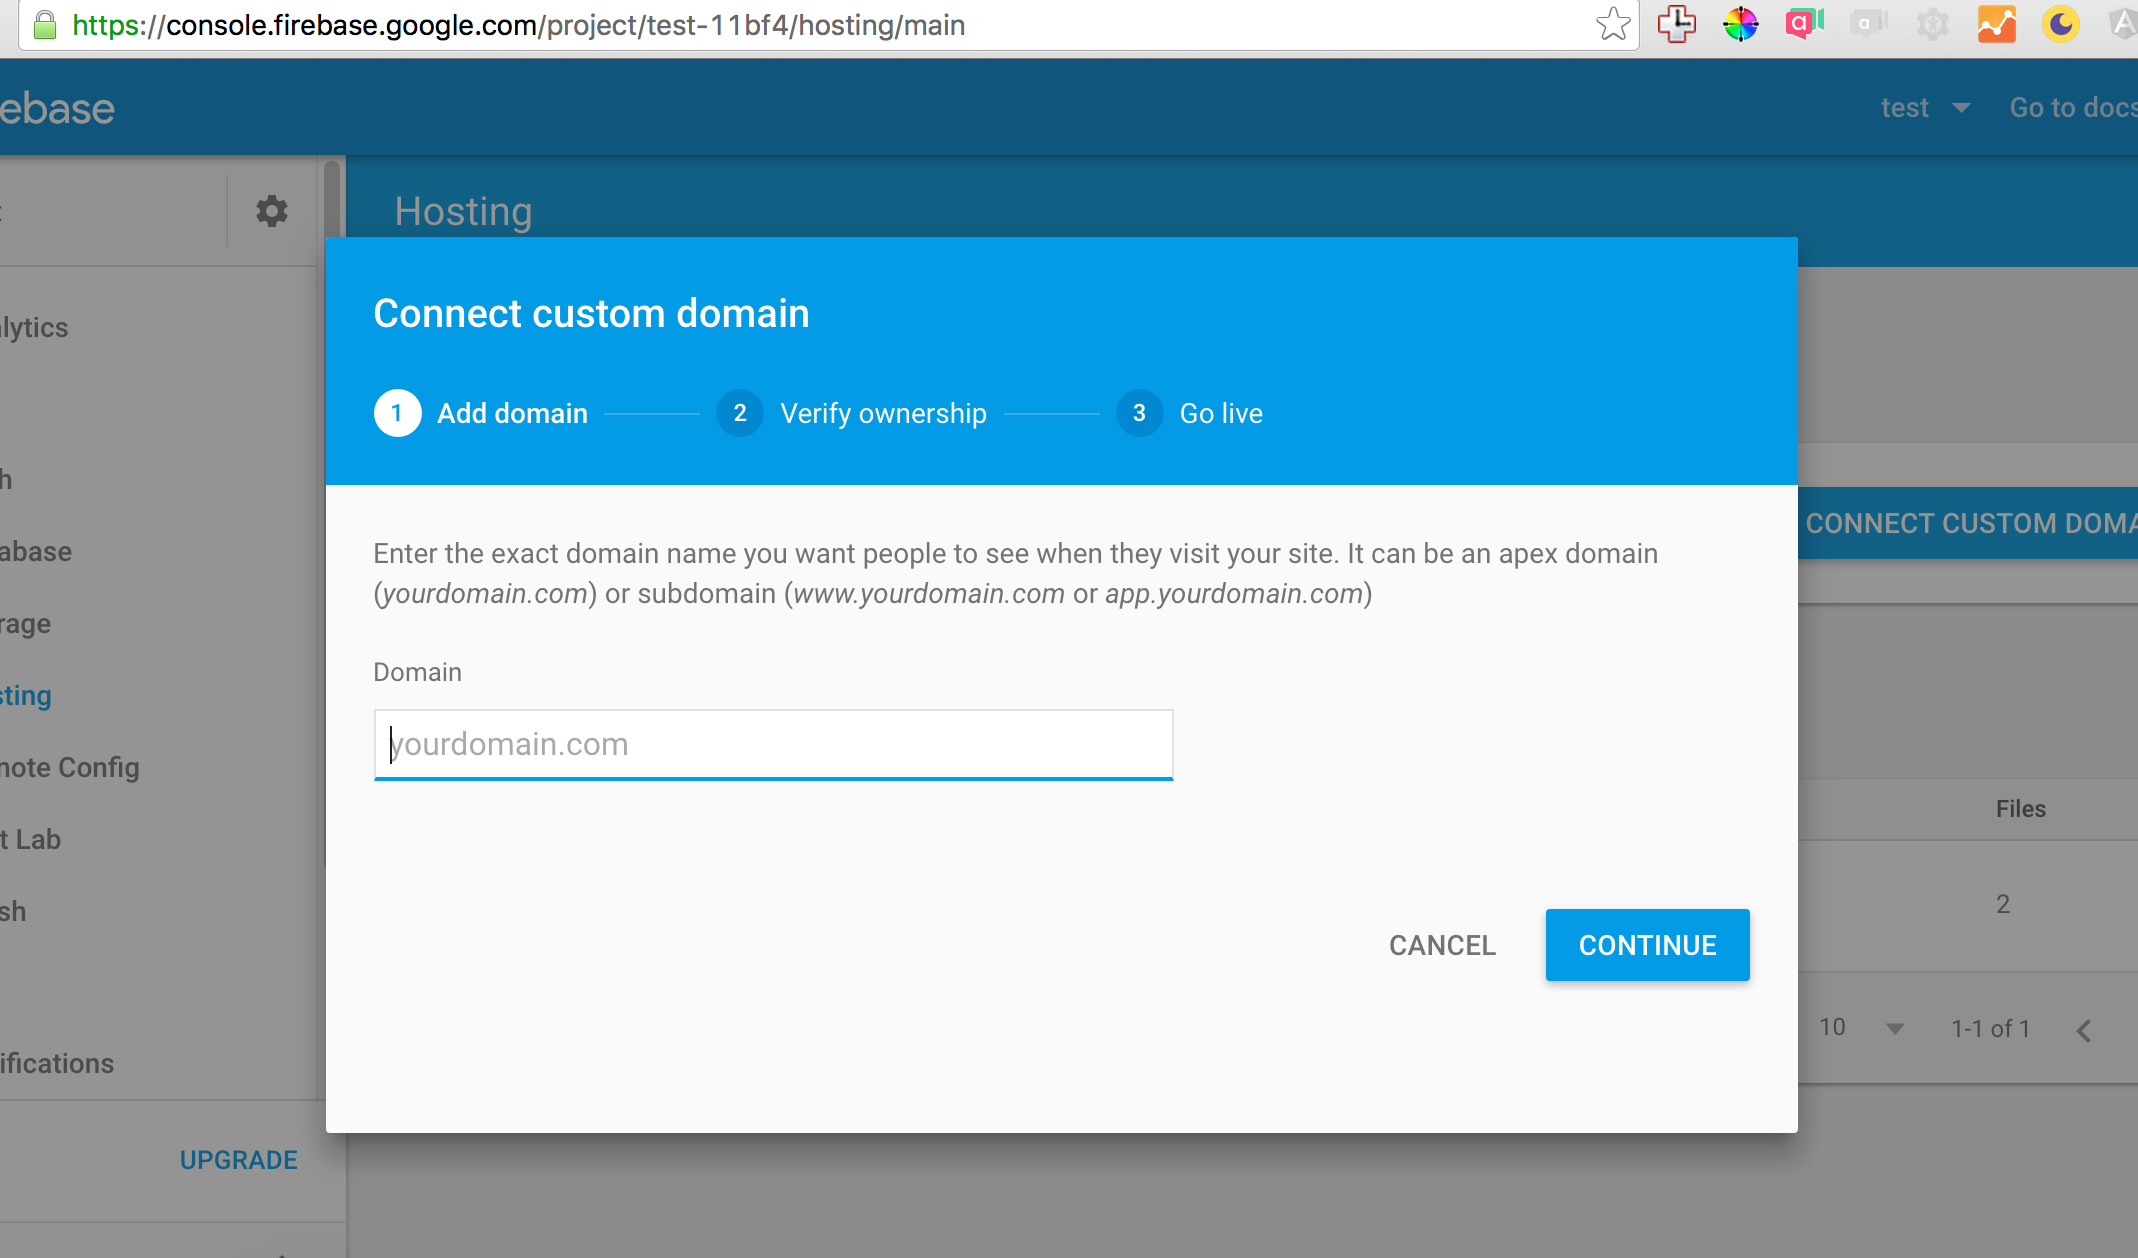The width and height of the screenshot is (2138, 1258).
Task: Open the orange chart extension
Action: click(1996, 24)
